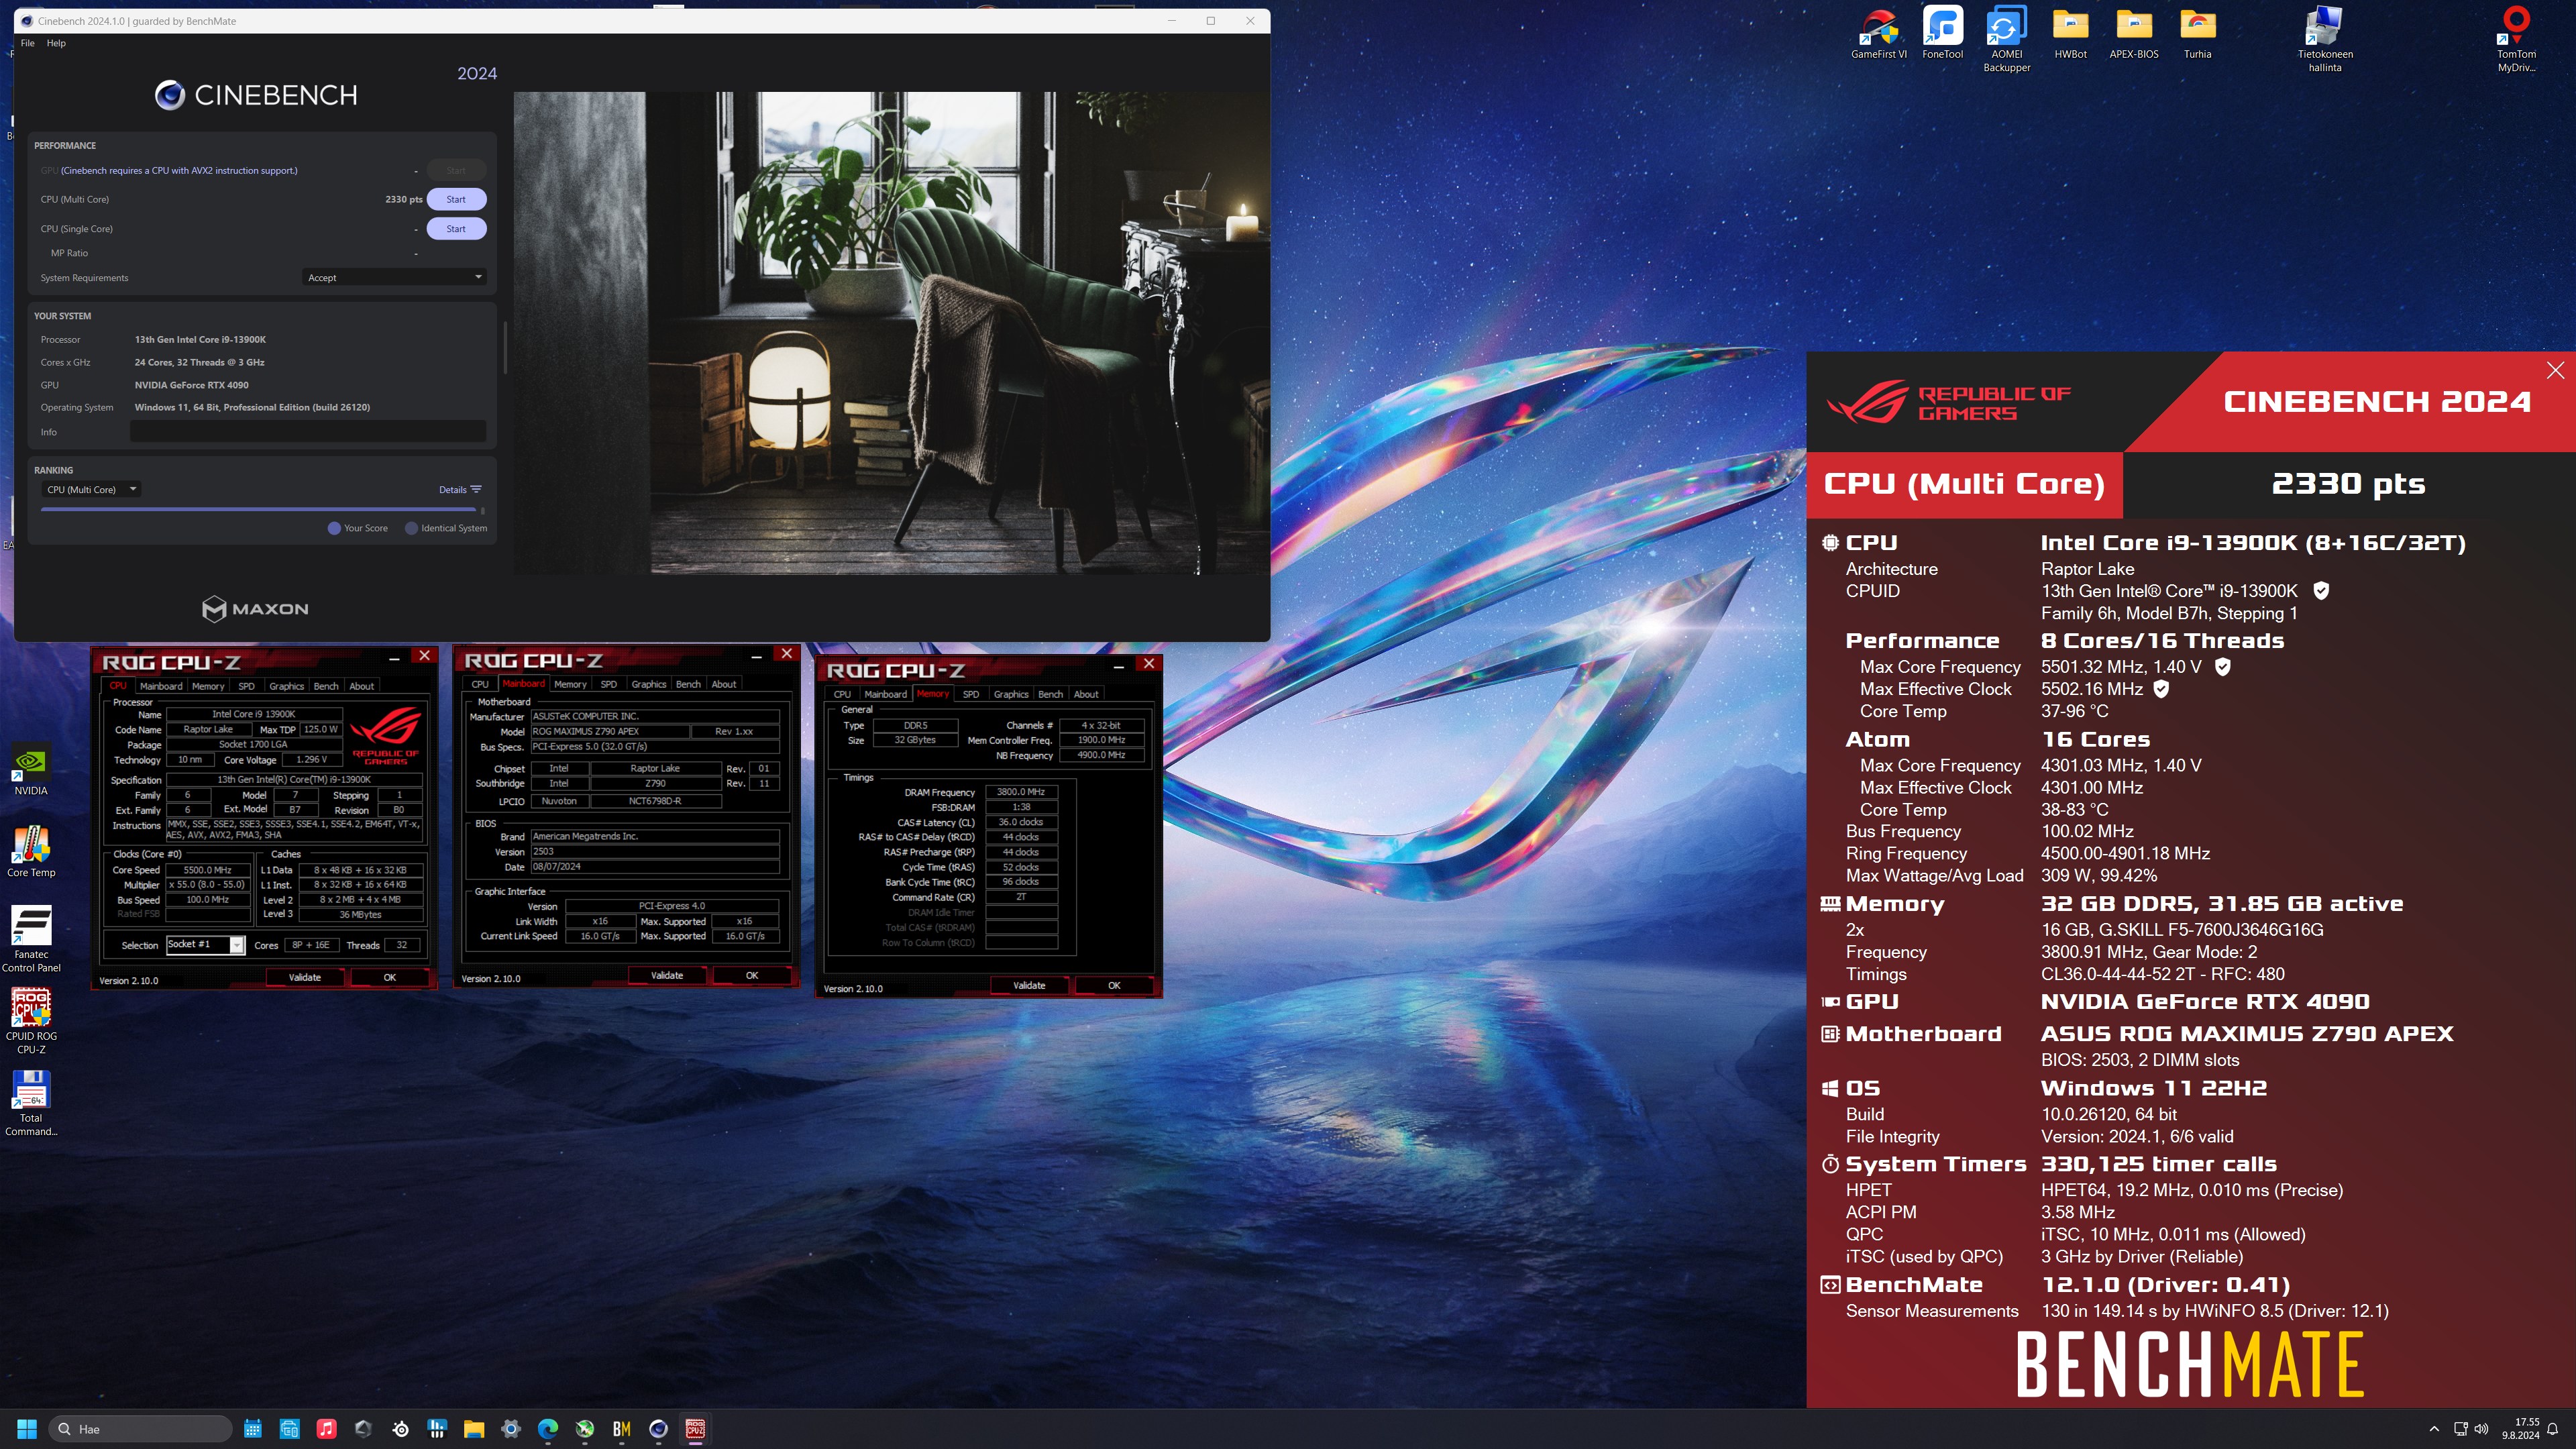Open SPD tab in CPU-Z Mainboard window

coord(608,684)
